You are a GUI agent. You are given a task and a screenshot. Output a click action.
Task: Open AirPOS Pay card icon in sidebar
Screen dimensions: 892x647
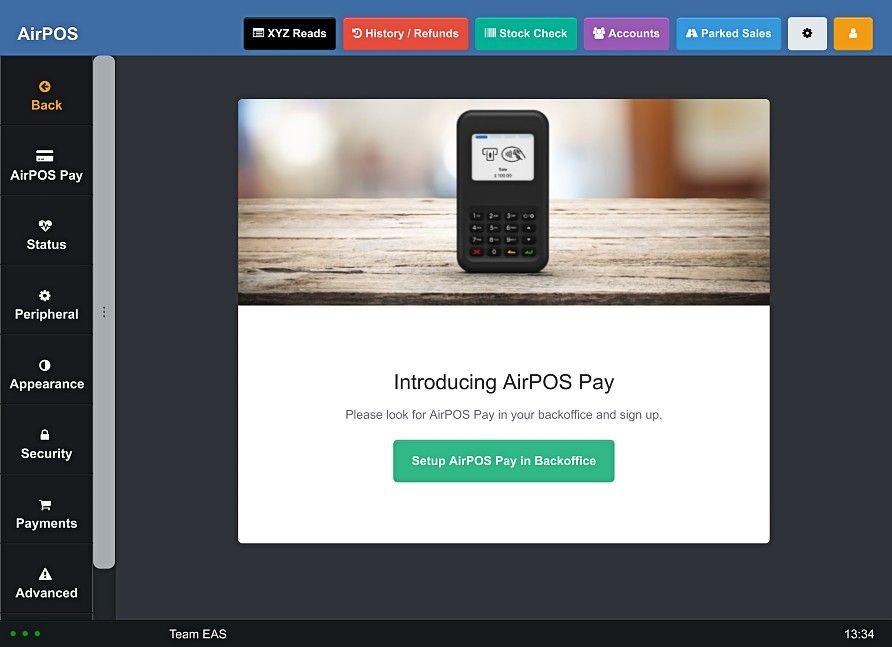(44, 156)
